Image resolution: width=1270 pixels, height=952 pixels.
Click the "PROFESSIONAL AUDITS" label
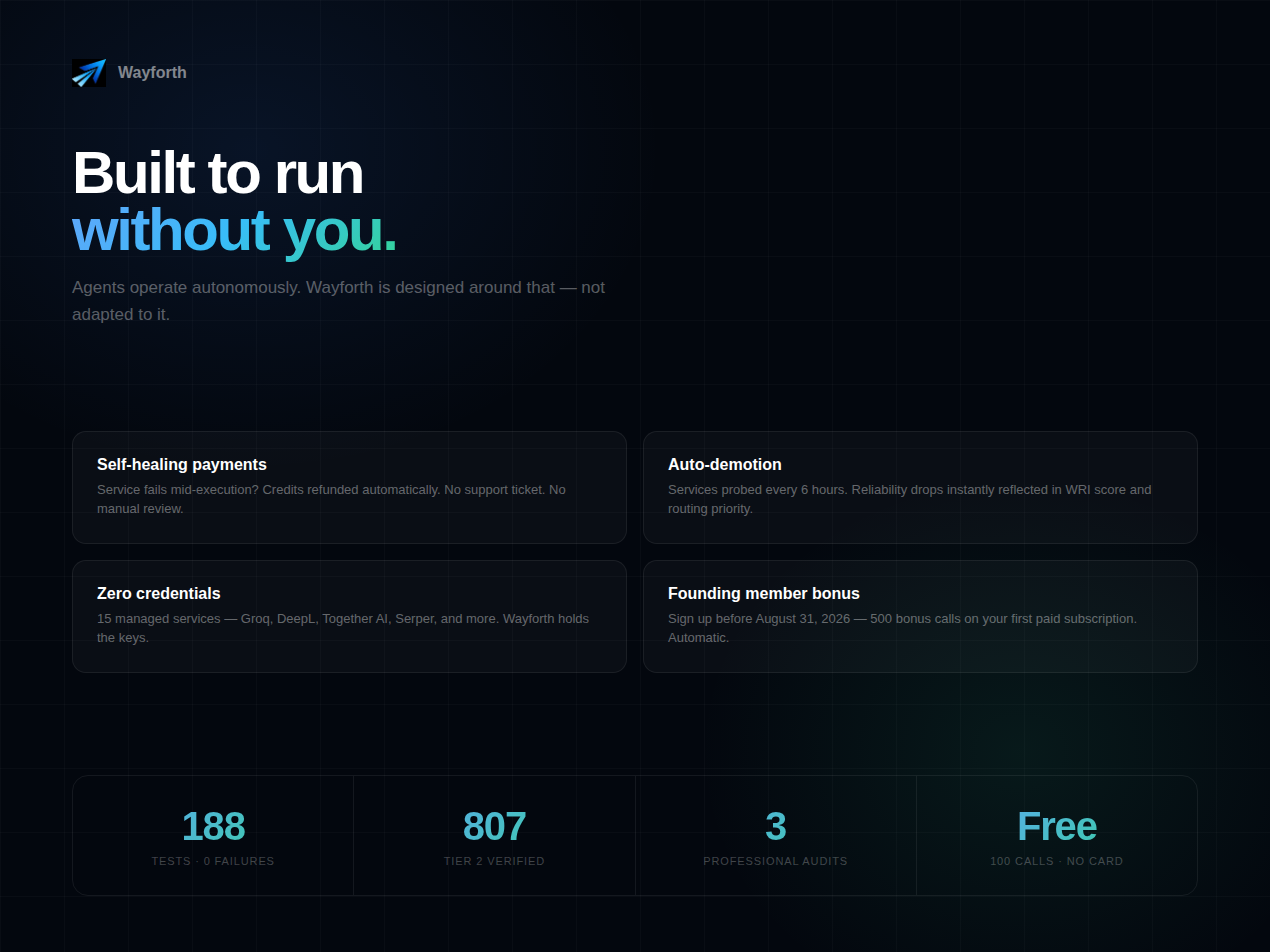[x=776, y=861]
